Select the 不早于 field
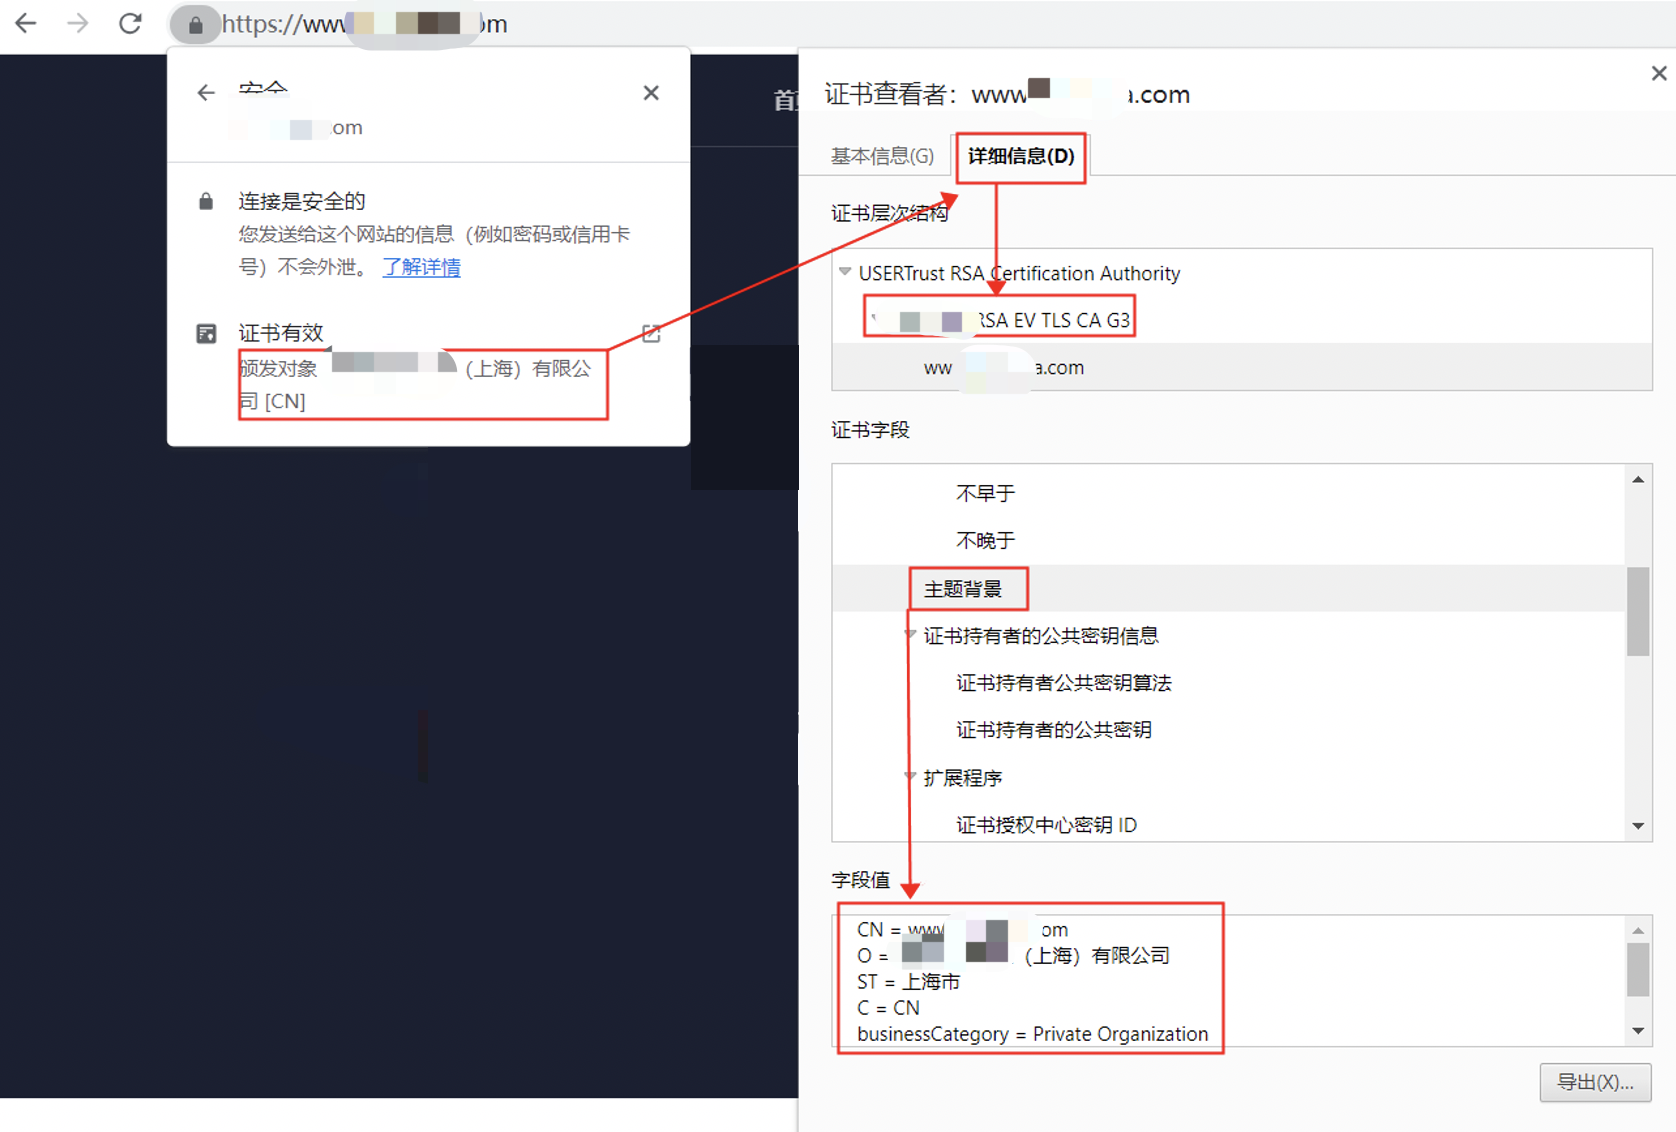The height and width of the screenshot is (1132, 1676). [x=985, y=493]
